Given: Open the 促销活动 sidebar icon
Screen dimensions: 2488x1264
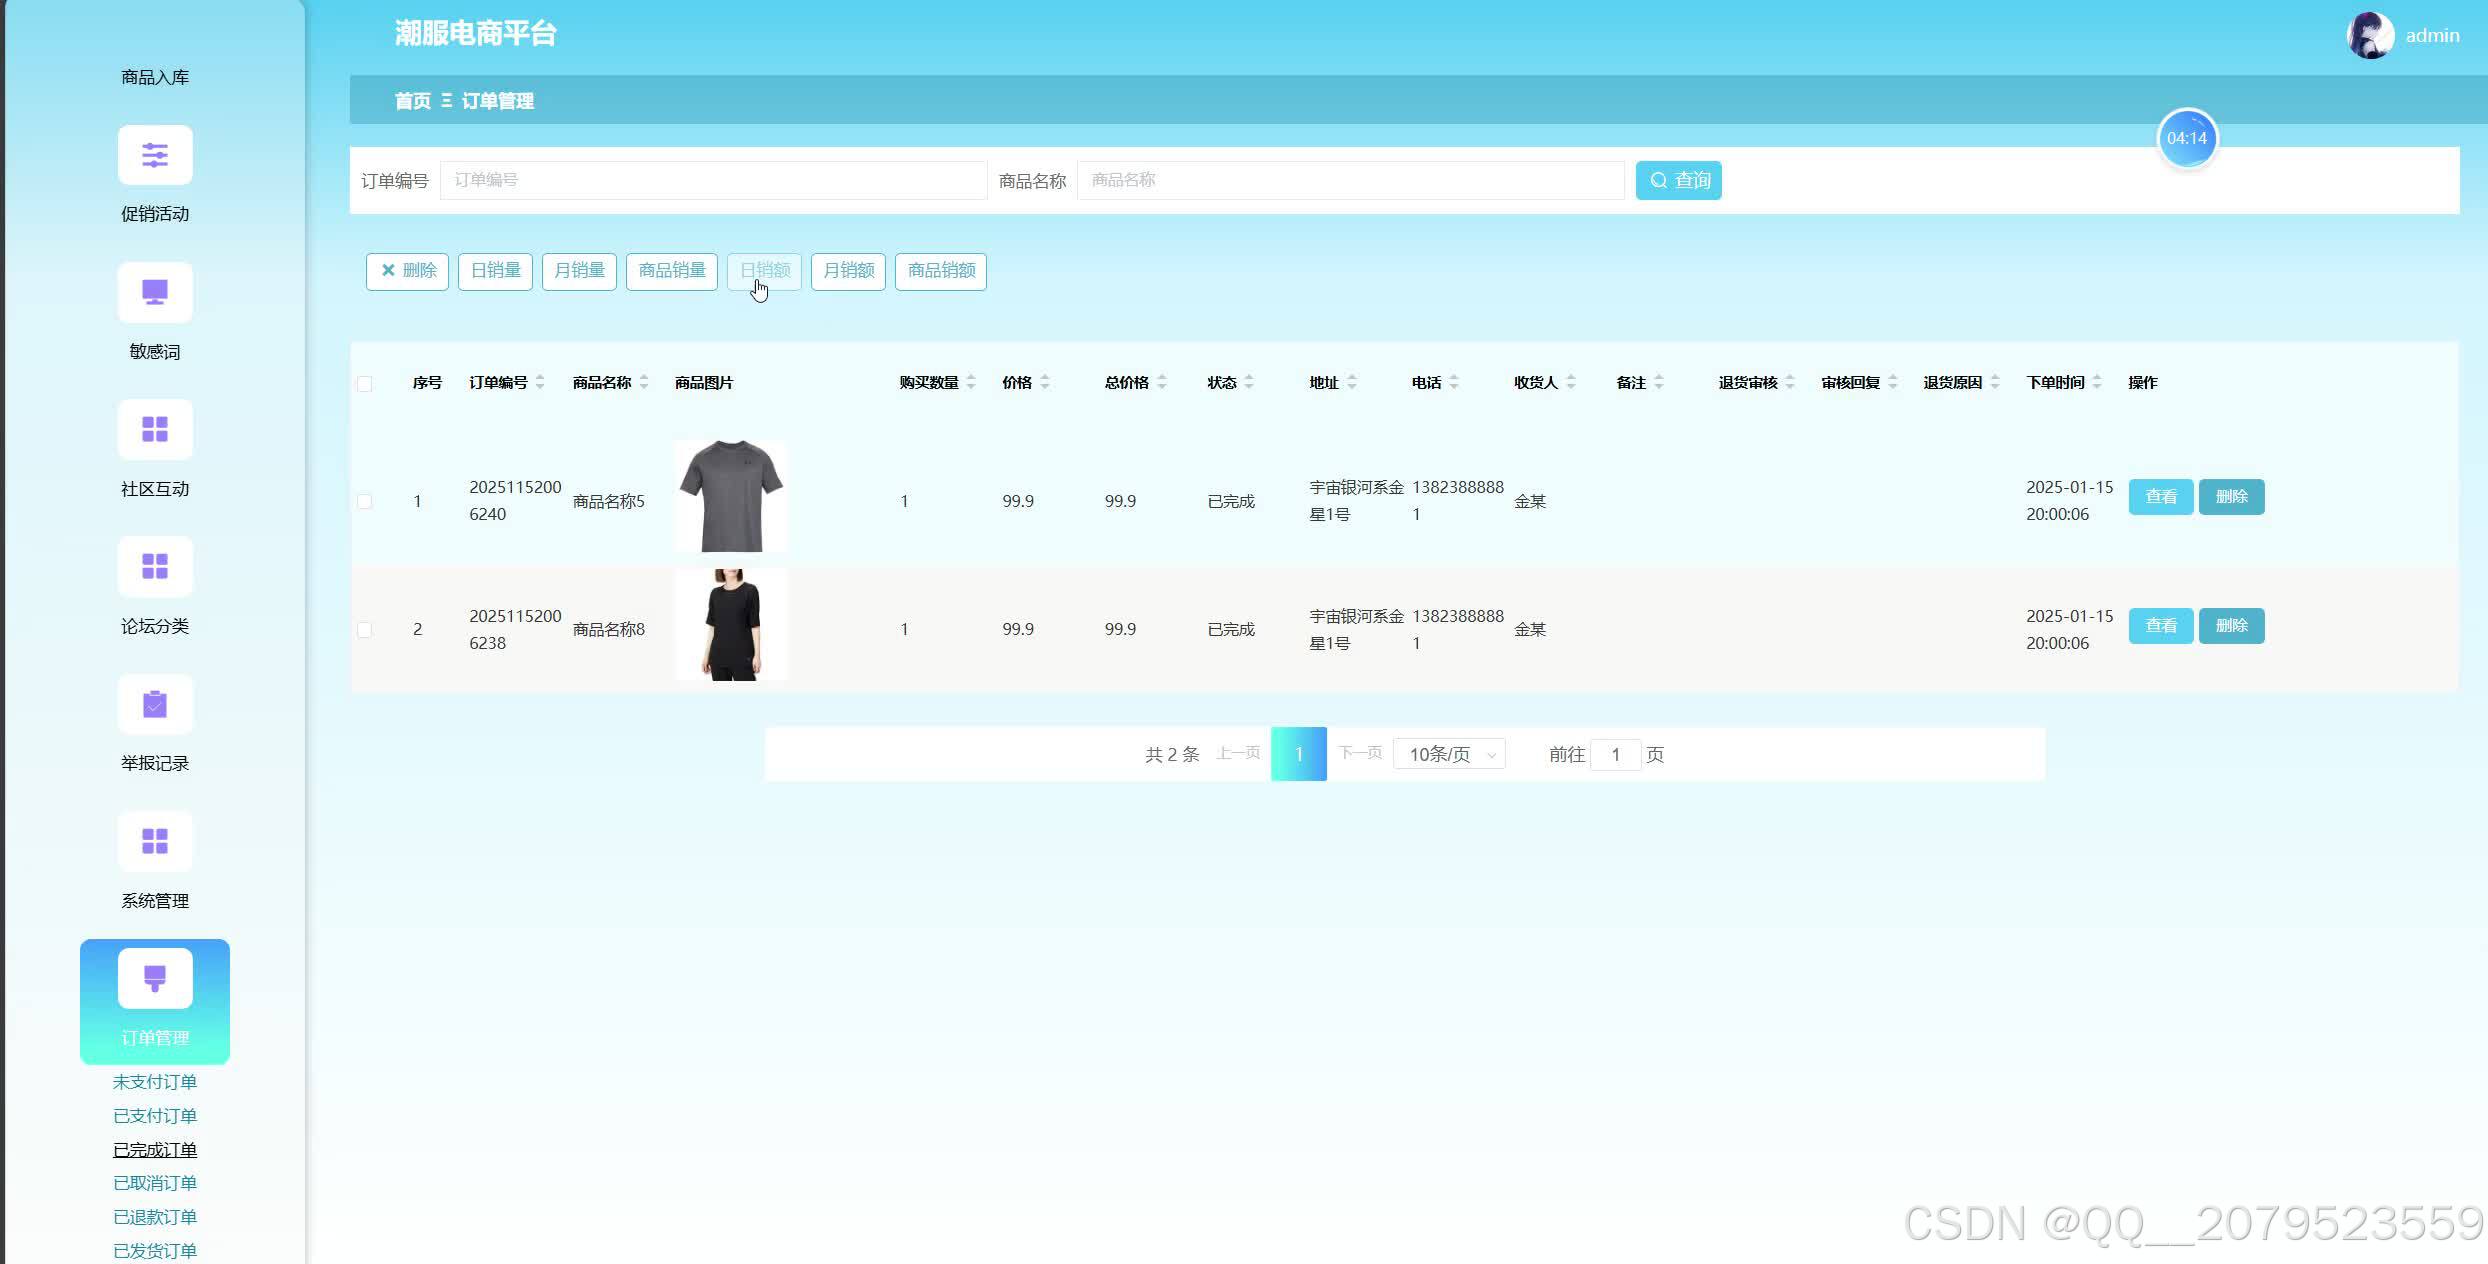Looking at the screenshot, I should (x=155, y=155).
